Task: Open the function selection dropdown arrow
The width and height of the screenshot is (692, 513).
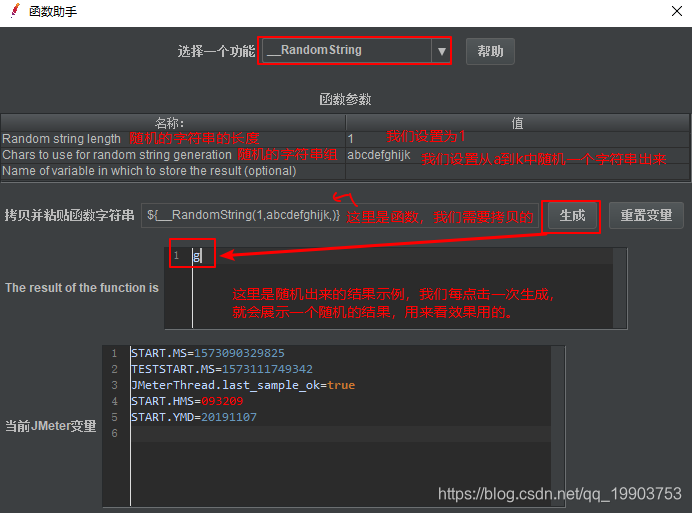Action: point(441,51)
